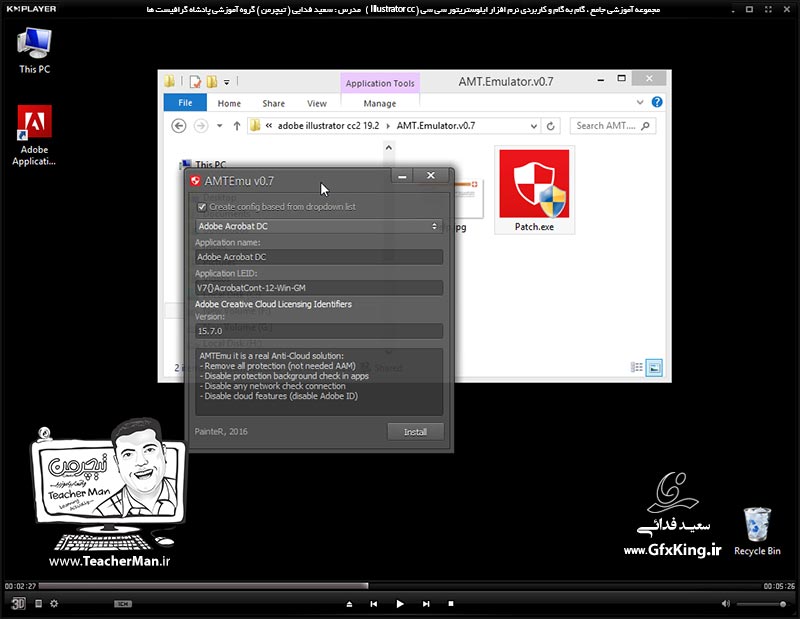Play the video
The width and height of the screenshot is (800, 619).
click(x=399, y=604)
